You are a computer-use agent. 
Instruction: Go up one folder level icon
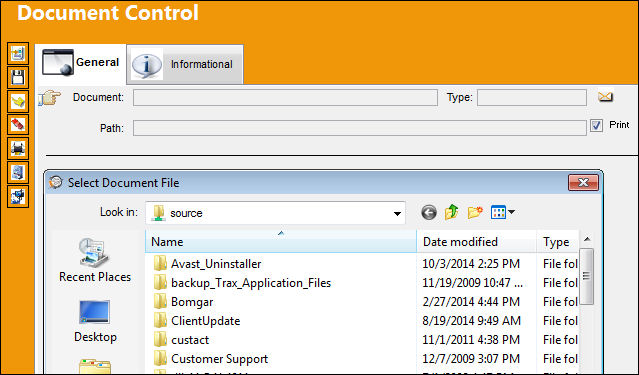452,212
